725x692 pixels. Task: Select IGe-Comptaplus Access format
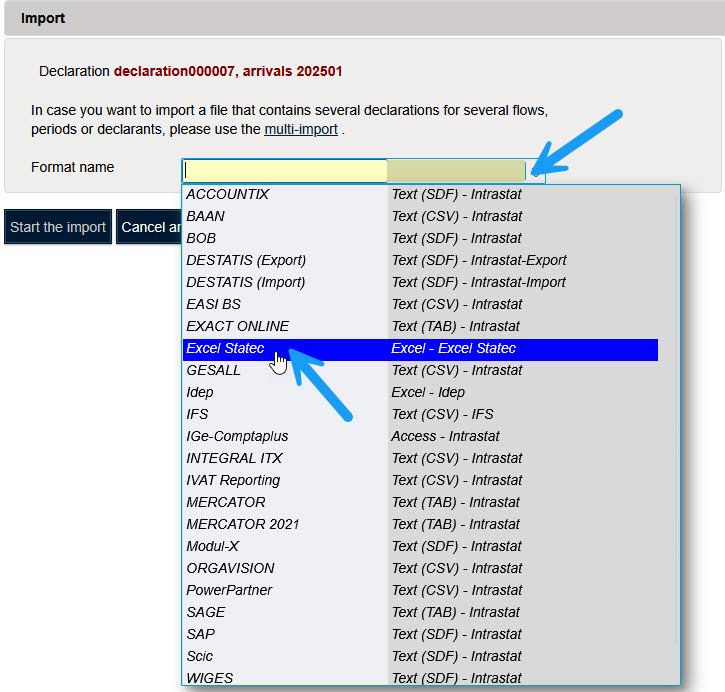pyautogui.click(x=237, y=436)
